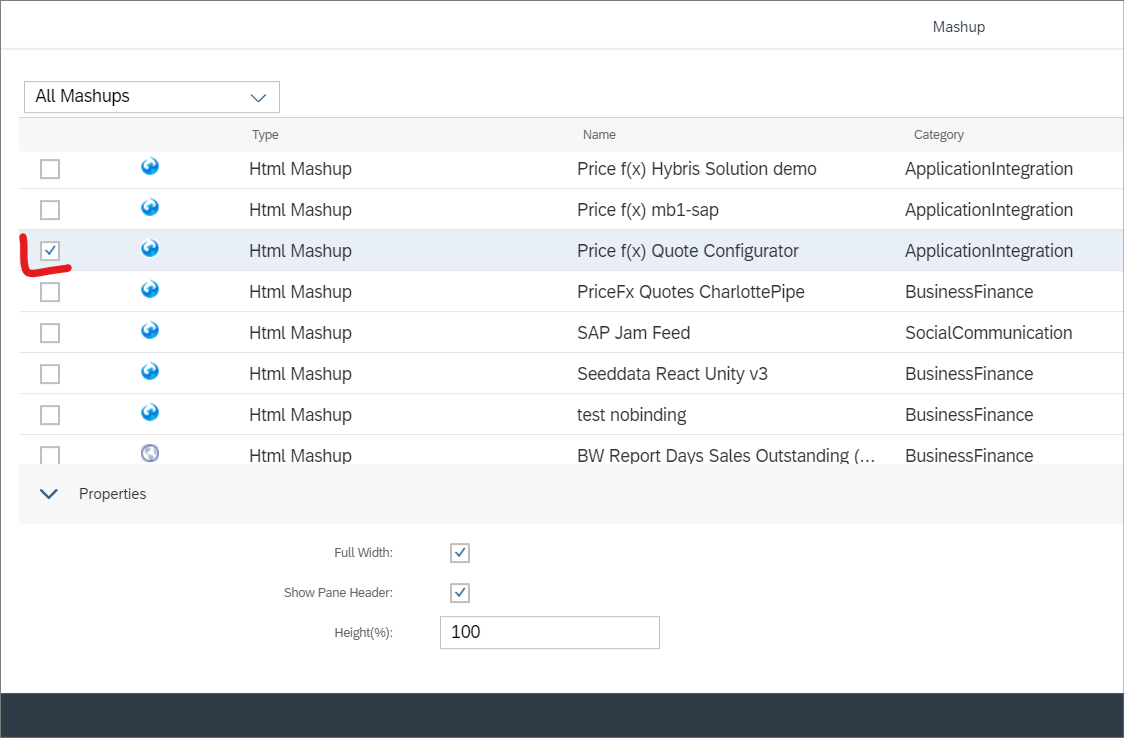Select the PriceFx Quotes CharlottePipe name

pos(690,292)
